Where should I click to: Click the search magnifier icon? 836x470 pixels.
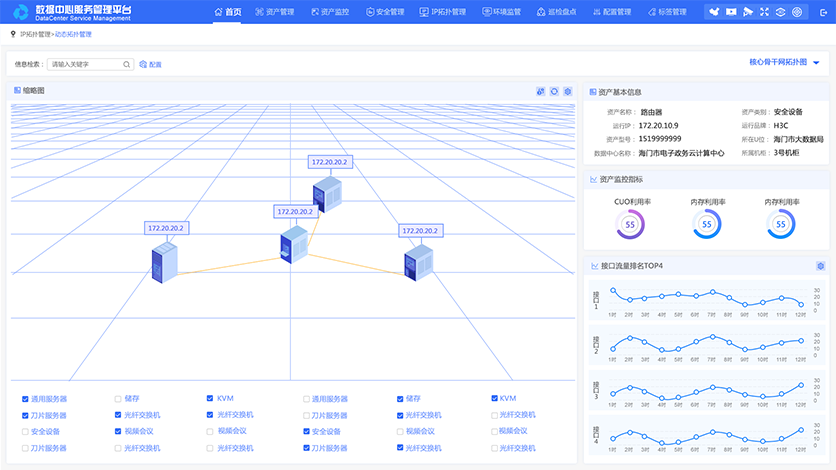click(x=126, y=64)
